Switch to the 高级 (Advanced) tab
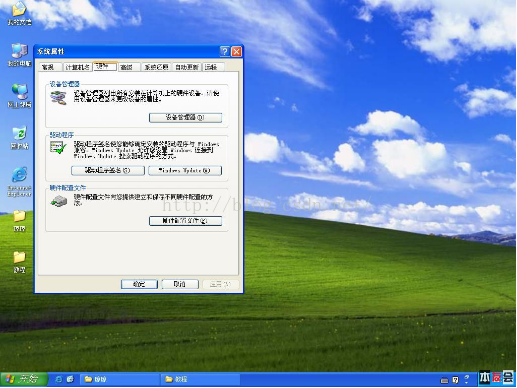Screen dimensions: 517x388 pyautogui.click(x=129, y=67)
